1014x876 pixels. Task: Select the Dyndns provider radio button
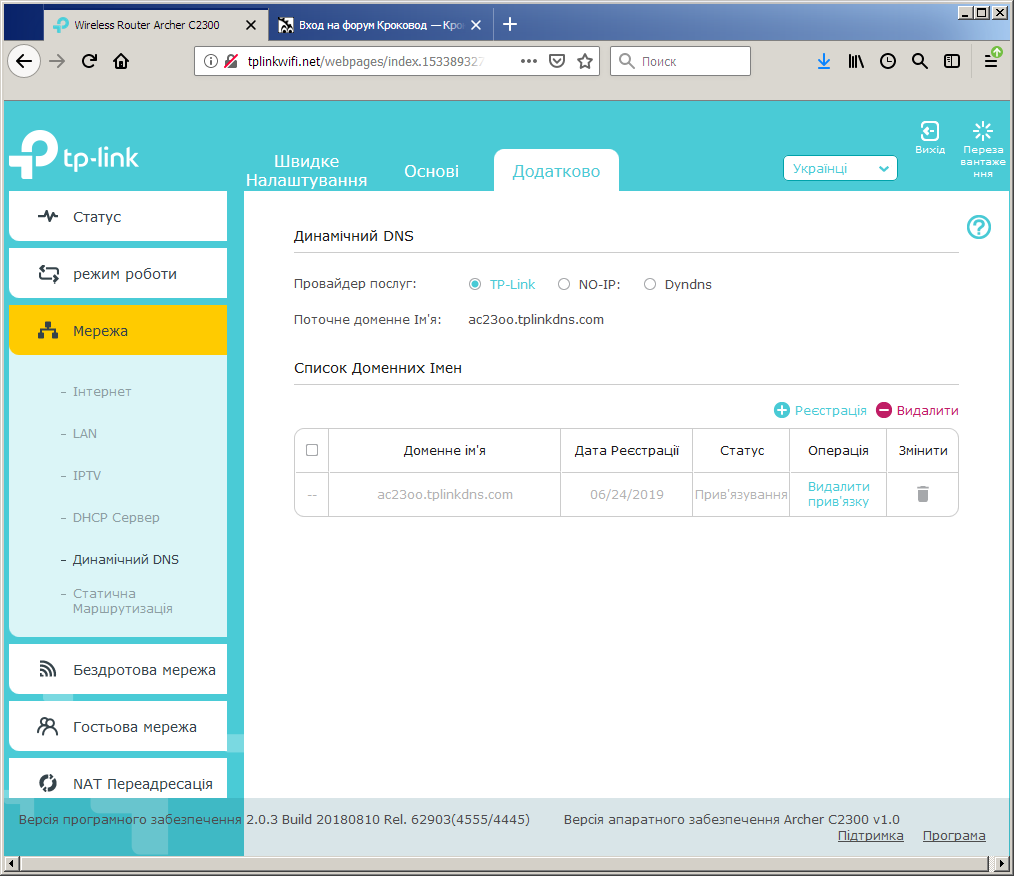tap(650, 284)
